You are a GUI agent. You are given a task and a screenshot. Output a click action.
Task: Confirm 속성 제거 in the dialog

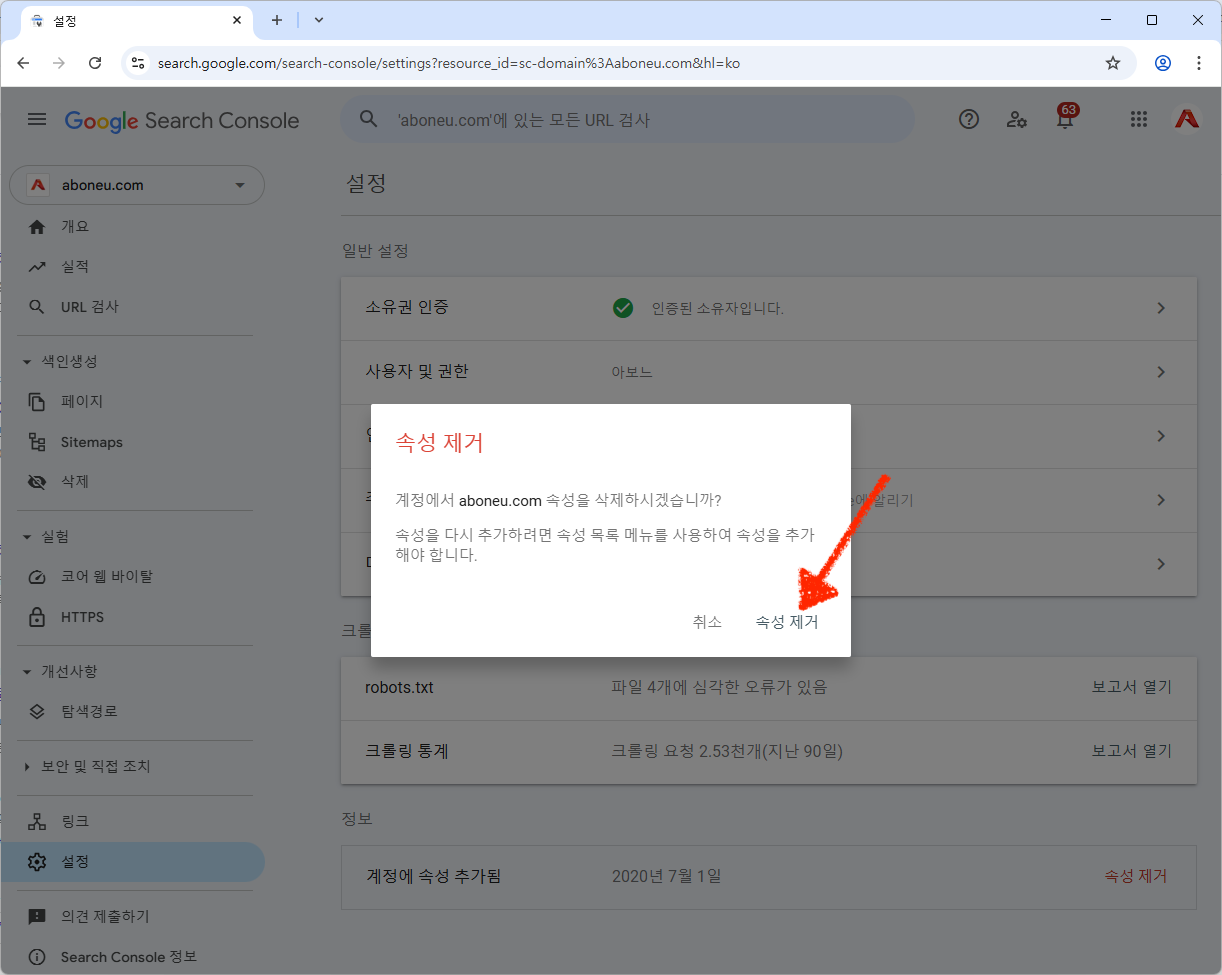(787, 622)
